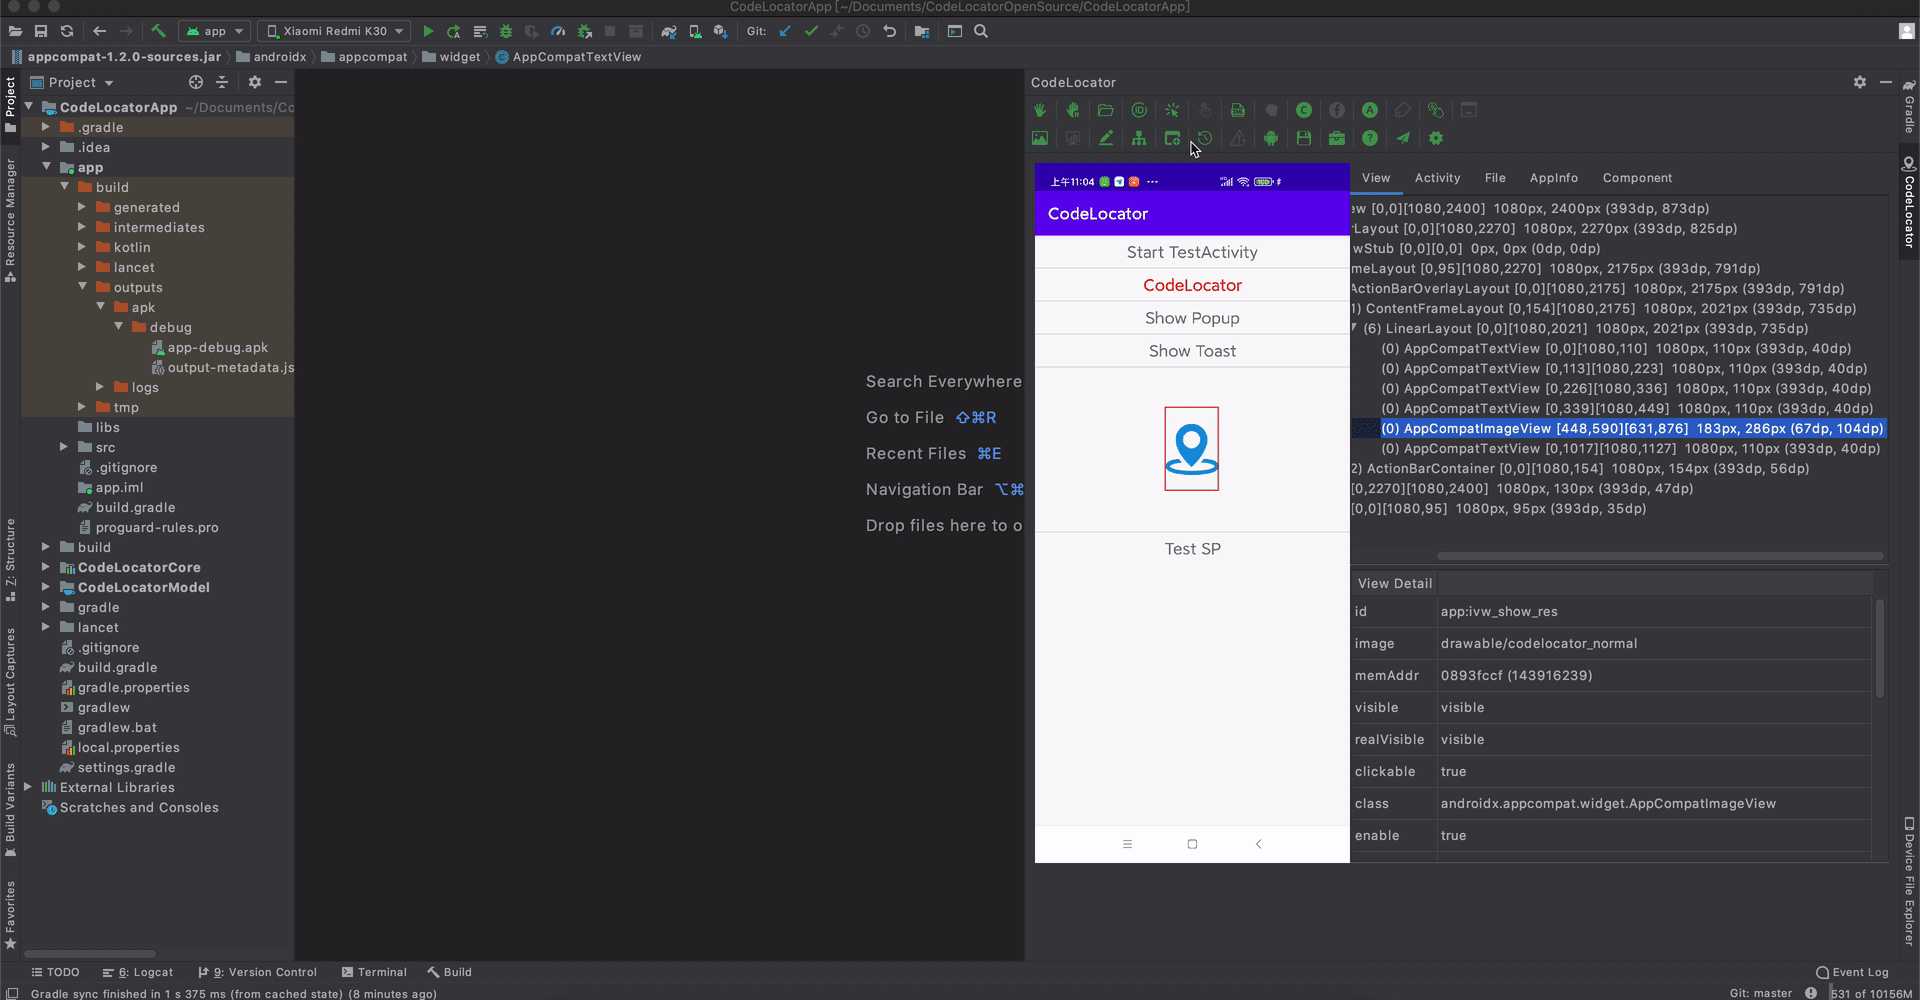Click the app:ivw_show_res id value
Image resolution: width=1920 pixels, height=1000 pixels.
[1498, 612]
